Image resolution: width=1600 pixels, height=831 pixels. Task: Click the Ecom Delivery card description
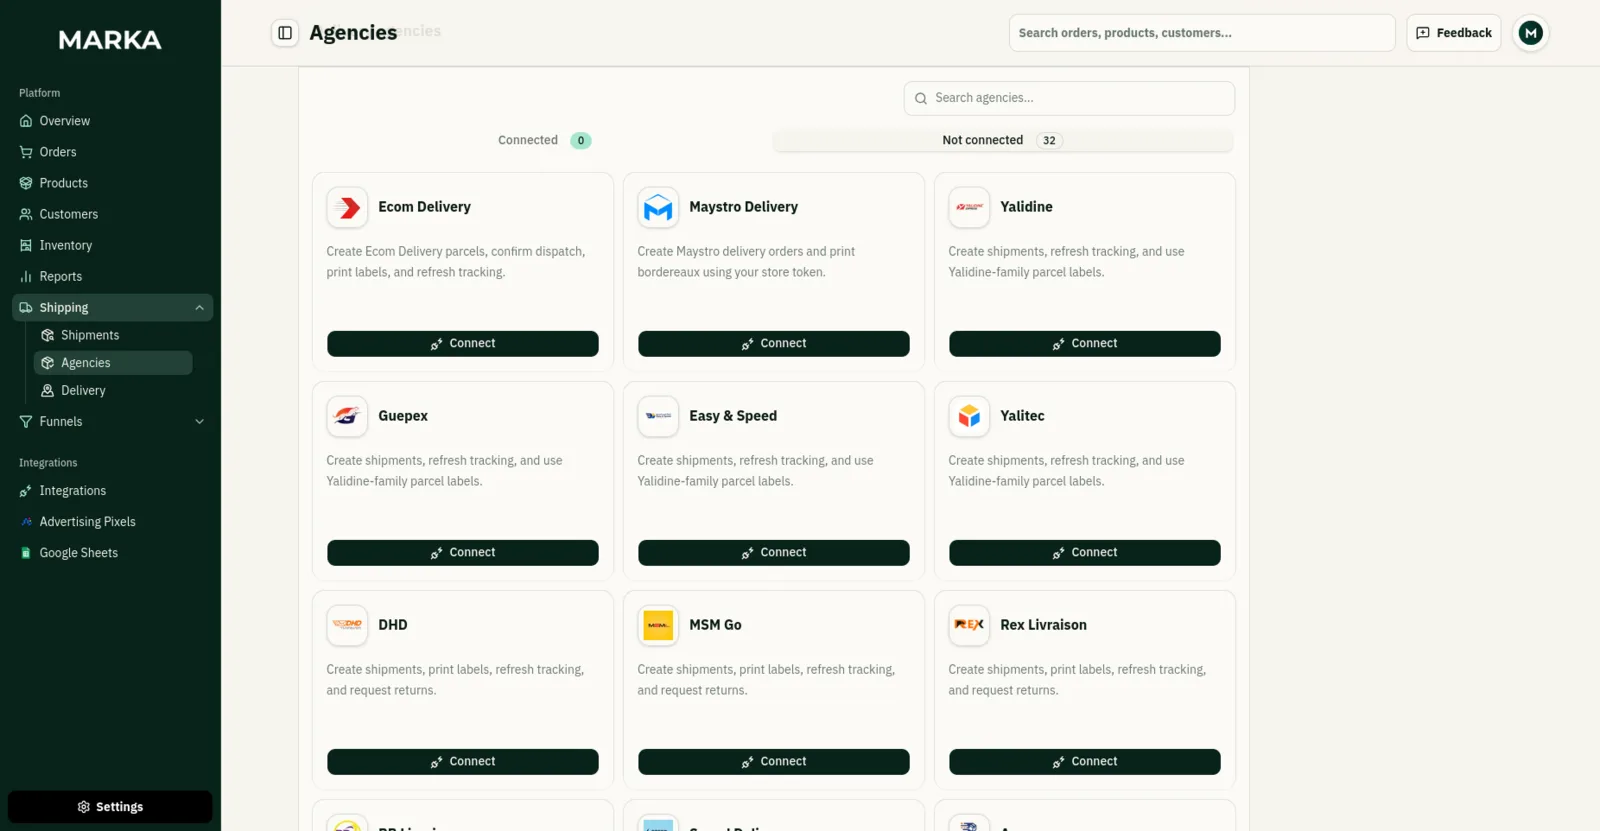tap(456, 262)
